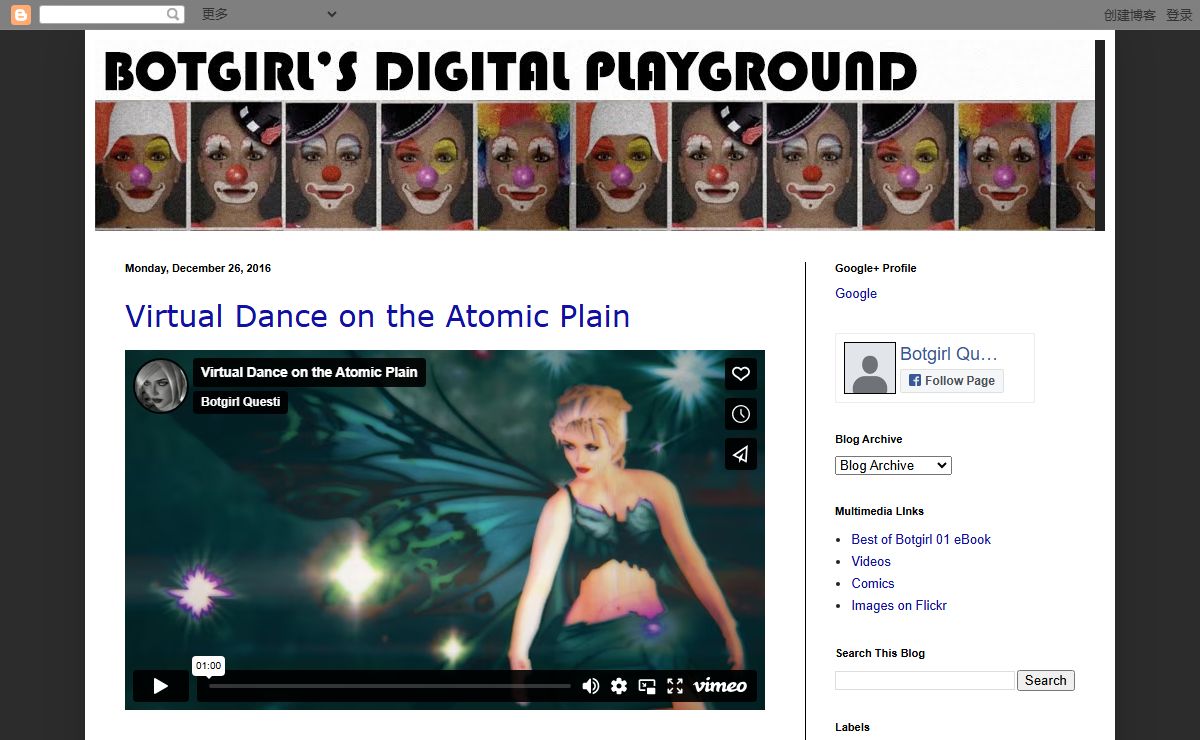The image size is (1200, 740).
Task: Share the video via paper plane icon
Action: tap(741, 454)
